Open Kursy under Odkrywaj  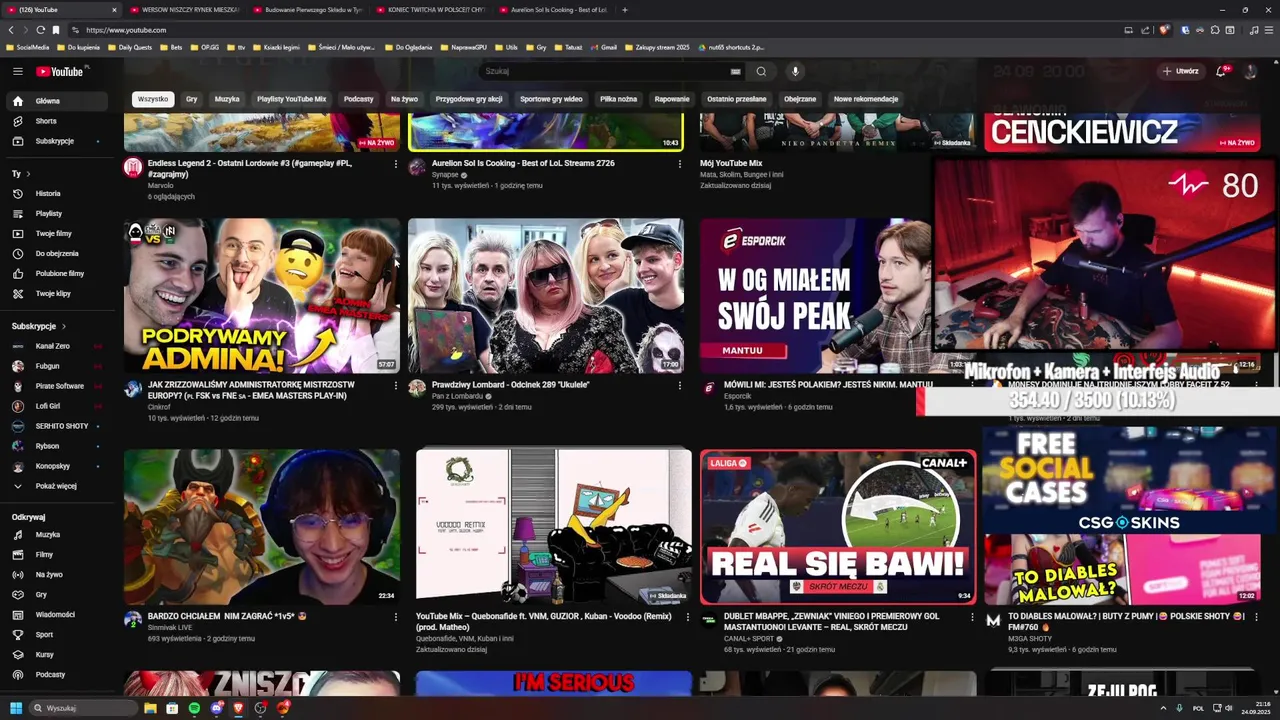pos(56,654)
